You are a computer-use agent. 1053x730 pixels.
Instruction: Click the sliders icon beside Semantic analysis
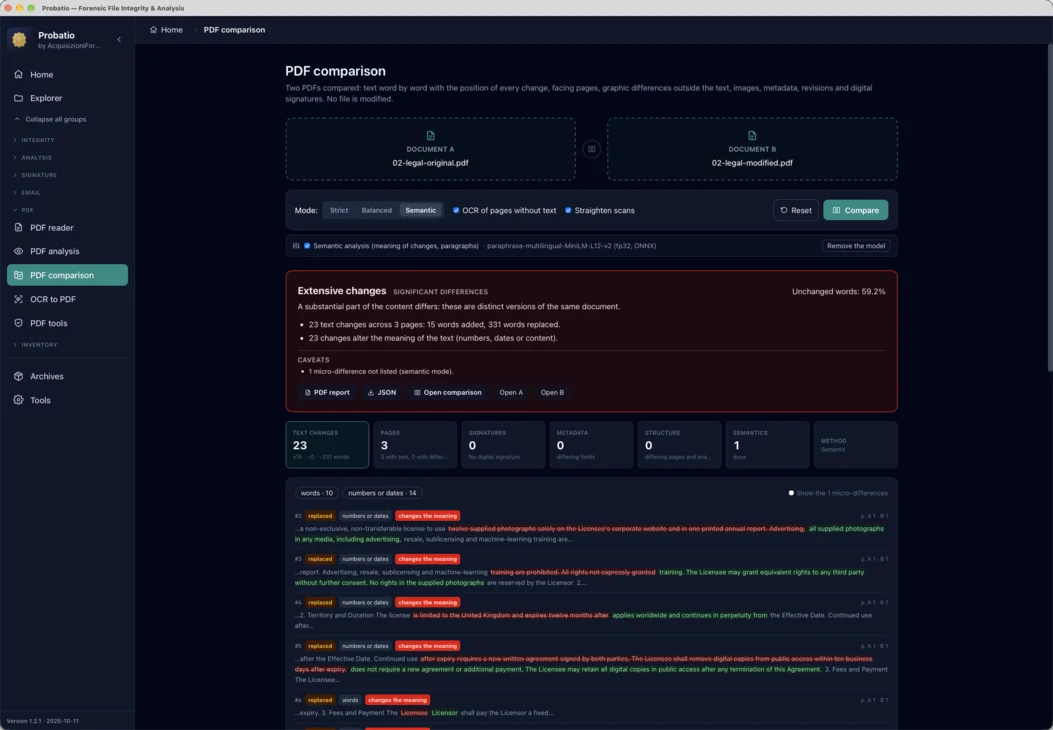tap(295, 246)
